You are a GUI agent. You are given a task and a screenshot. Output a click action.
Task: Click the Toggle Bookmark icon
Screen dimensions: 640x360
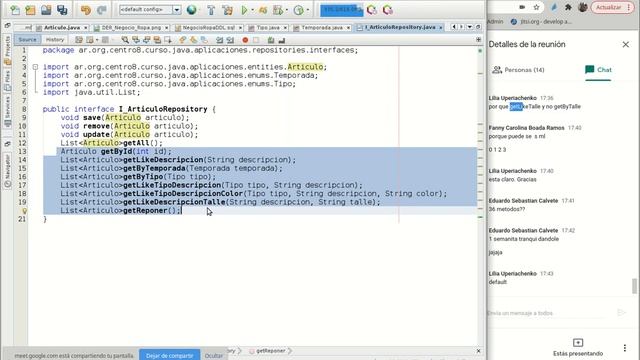204,40
